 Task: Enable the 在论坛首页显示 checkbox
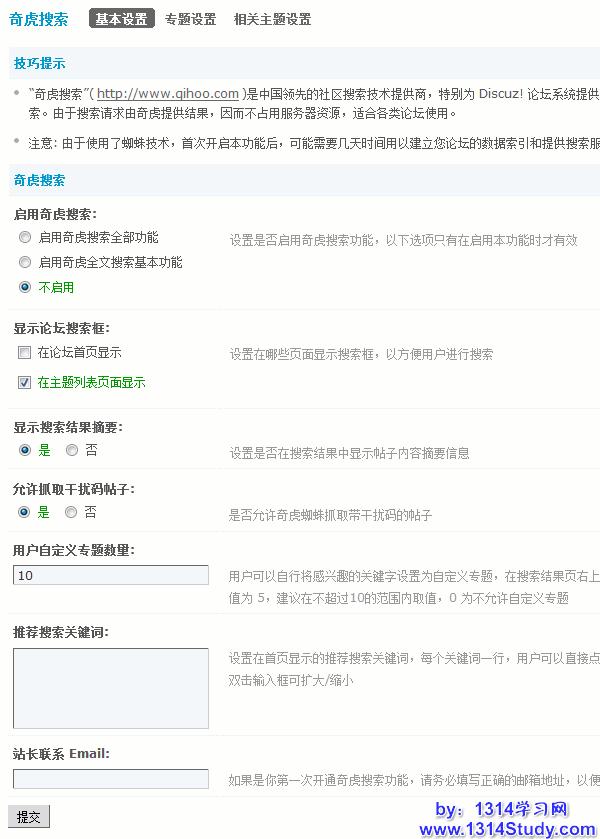coord(25,353)
